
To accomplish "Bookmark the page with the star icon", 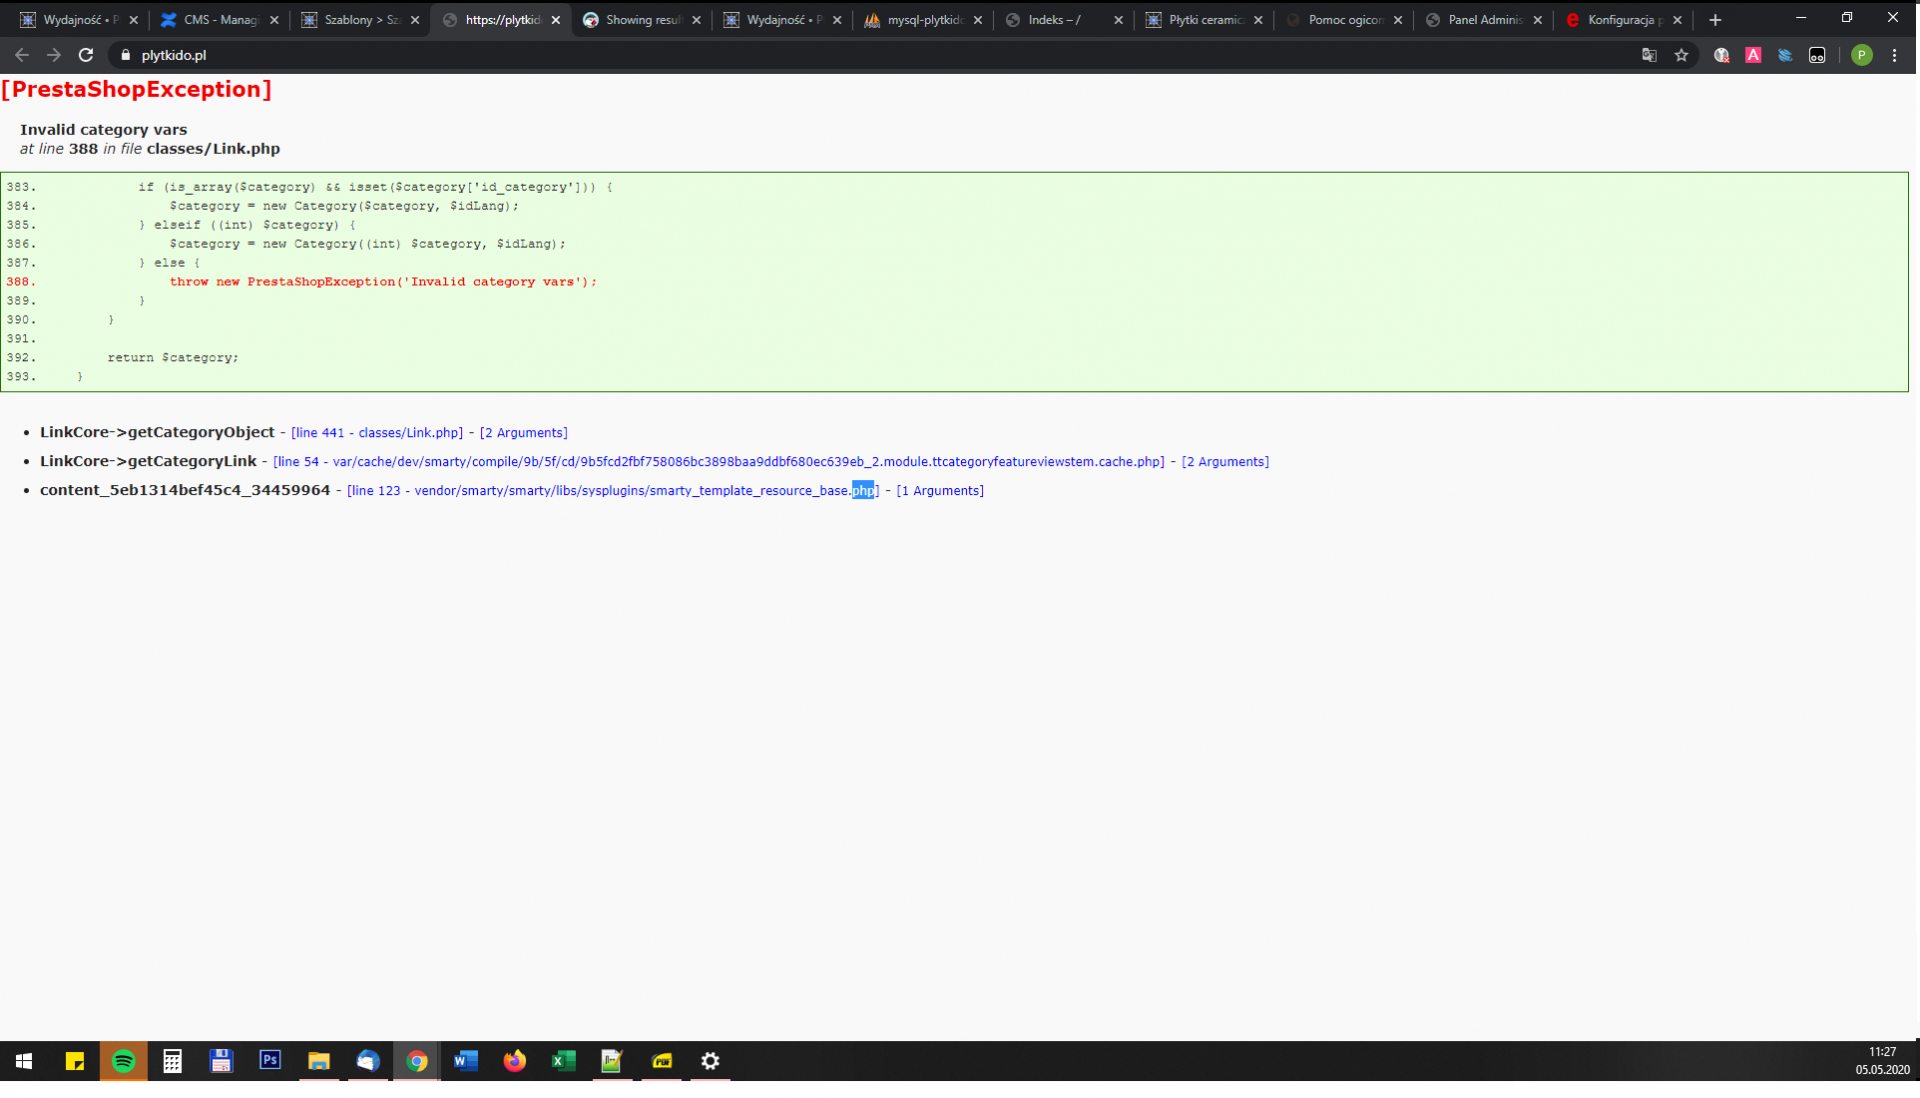I will 1681,55.
